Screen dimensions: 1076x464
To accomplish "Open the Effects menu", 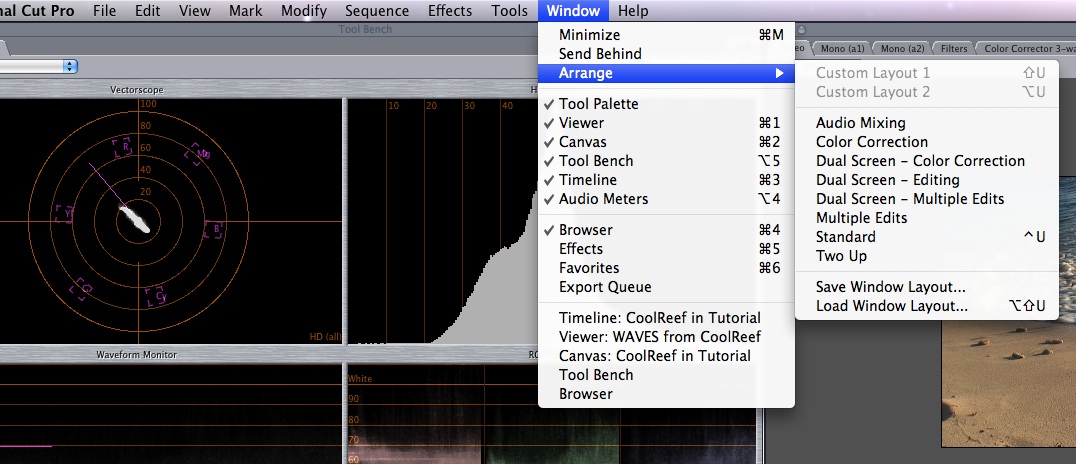I will (449, 11).
